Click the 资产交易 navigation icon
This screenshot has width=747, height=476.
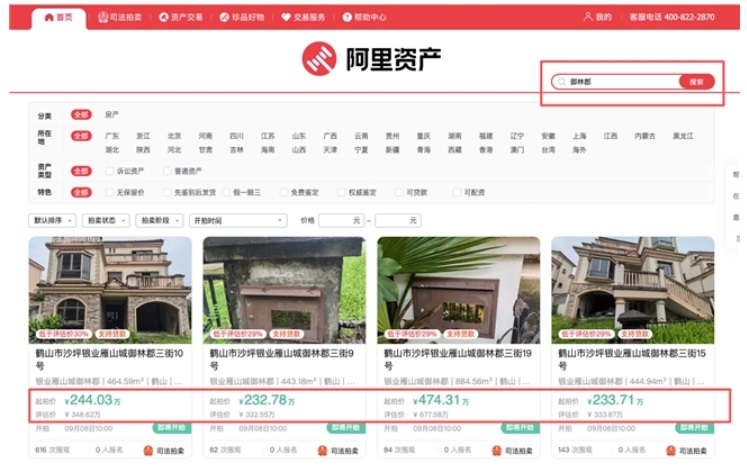[164, 17]
